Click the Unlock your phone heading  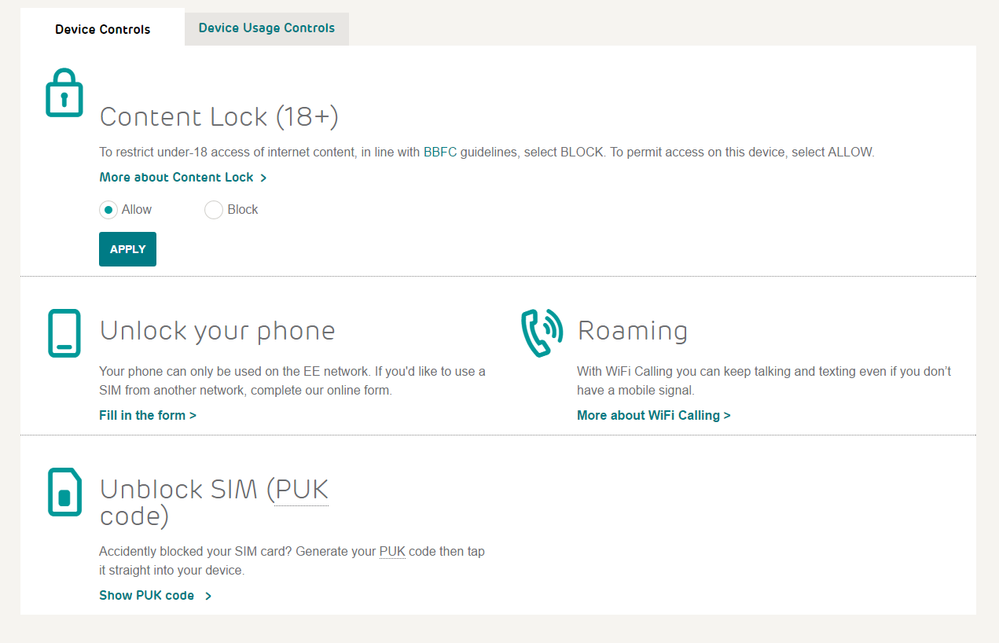(x=217, y=331)
